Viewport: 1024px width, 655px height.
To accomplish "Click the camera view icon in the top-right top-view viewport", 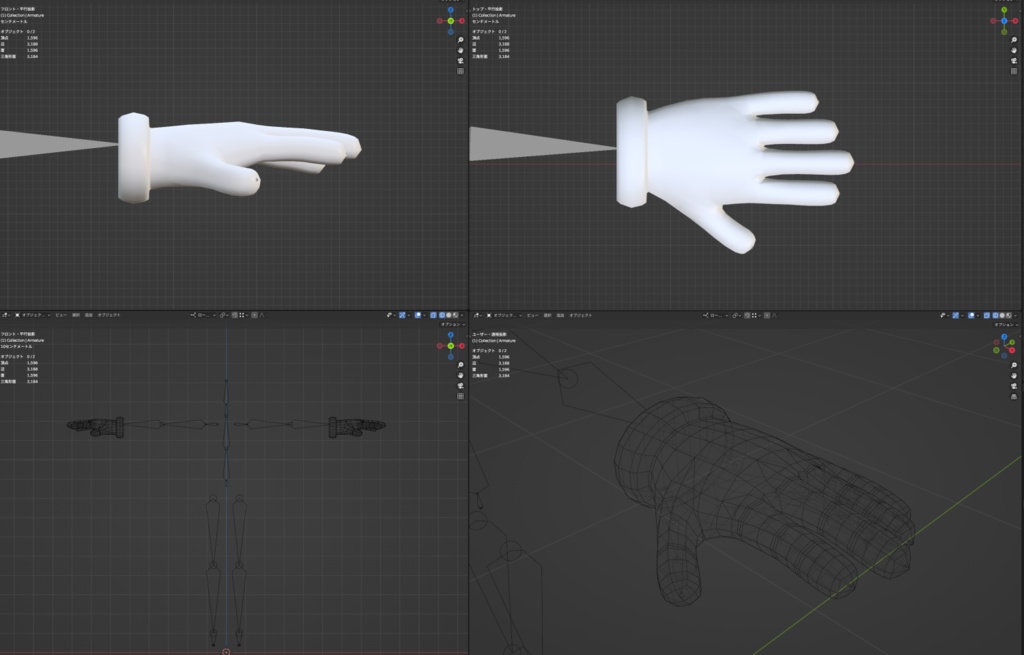I will pos(1014,60).
